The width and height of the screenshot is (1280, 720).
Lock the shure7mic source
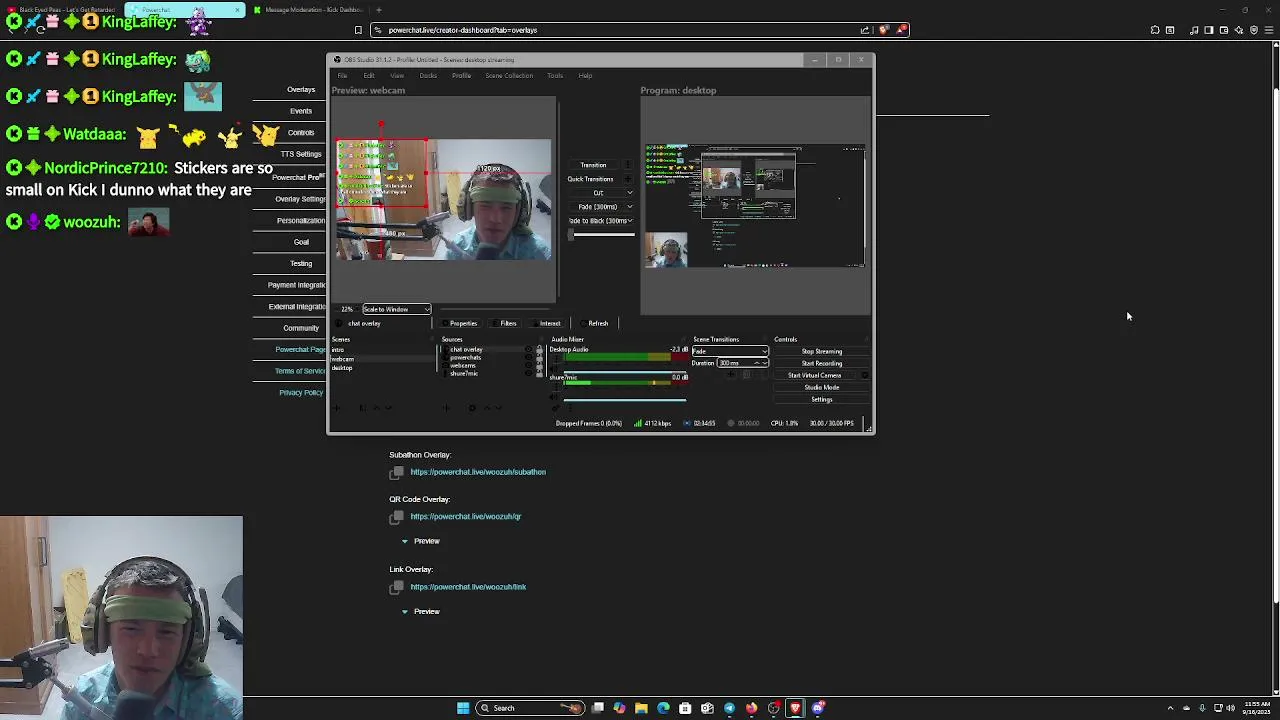click(539, 374)
